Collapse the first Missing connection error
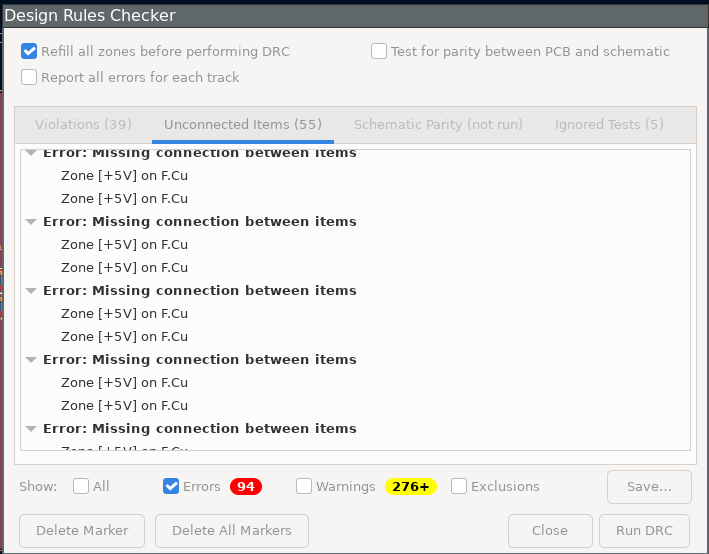The height and width of the screenshot is (554, 709). click(x=32, y=154)
